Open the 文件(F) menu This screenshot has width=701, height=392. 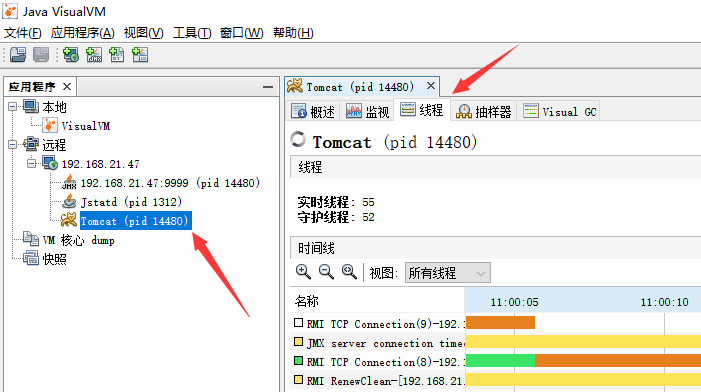[x=22, y=33]
